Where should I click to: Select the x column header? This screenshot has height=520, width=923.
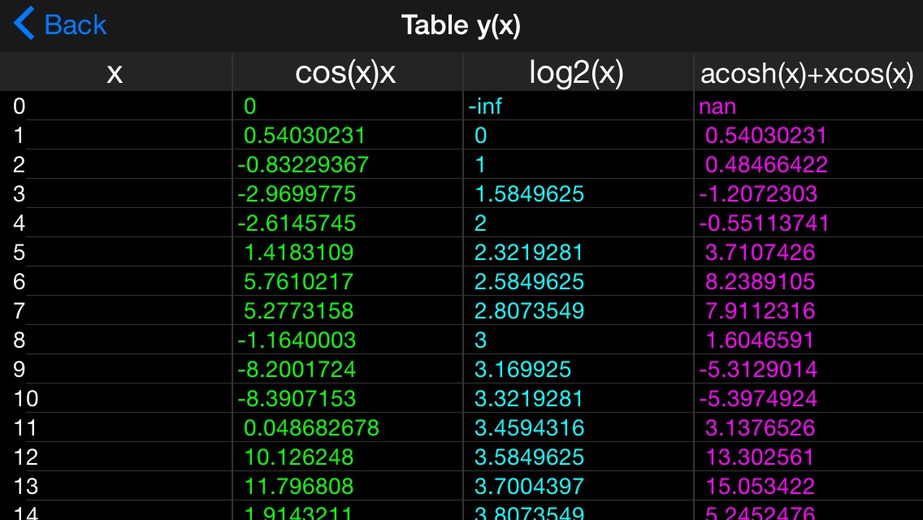click(115, 73)
